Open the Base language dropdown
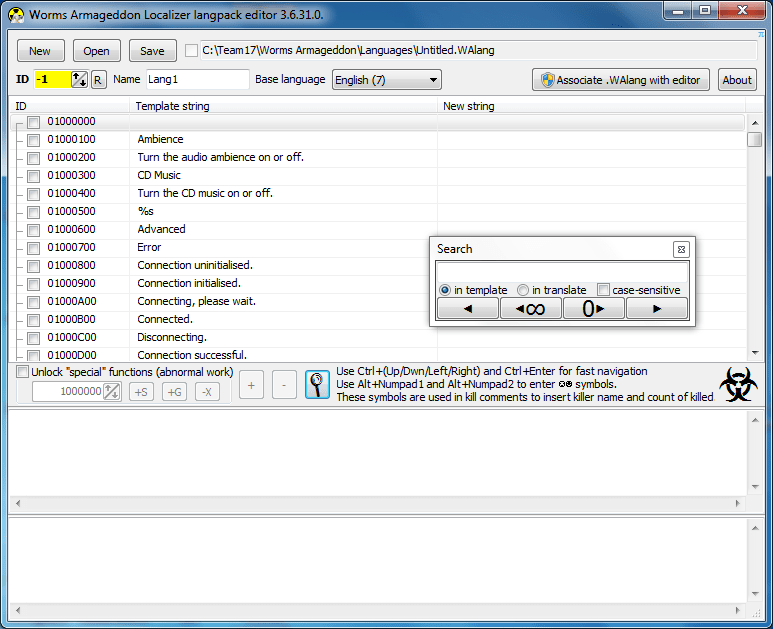 pos(386,80)
